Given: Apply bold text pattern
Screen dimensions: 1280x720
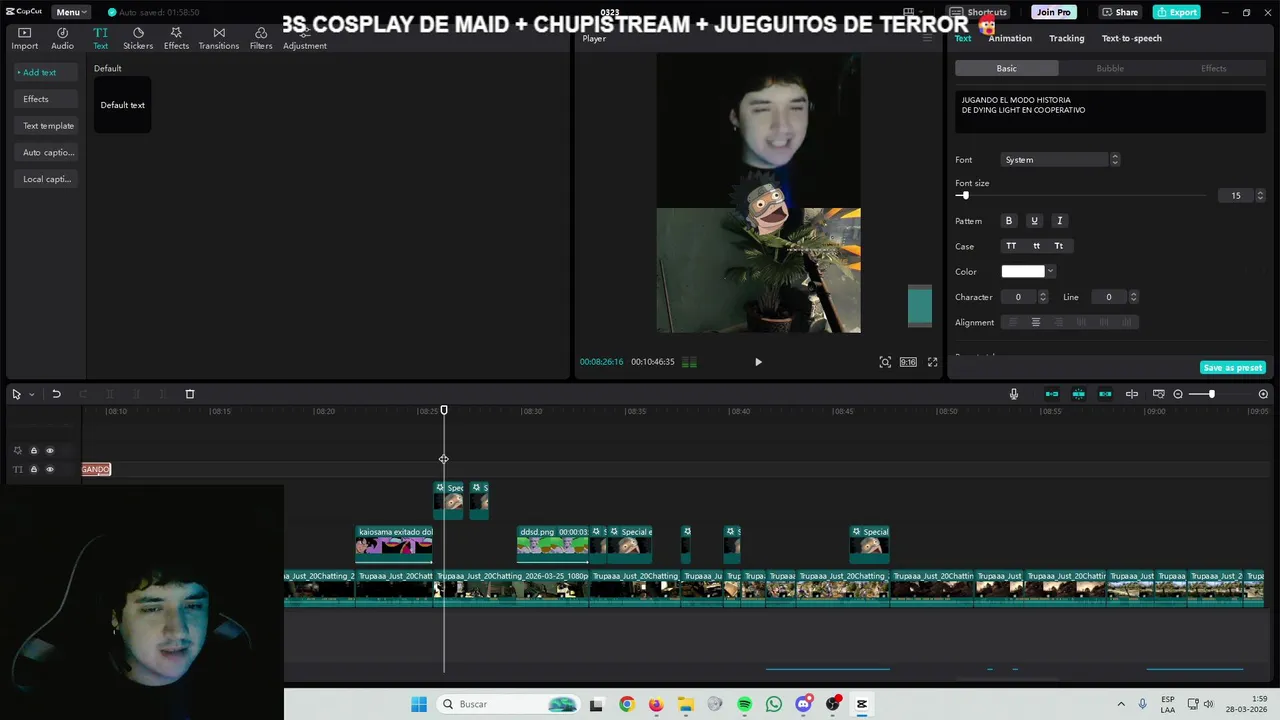Looking at the screenshot, I should (x=1008, y=221).
